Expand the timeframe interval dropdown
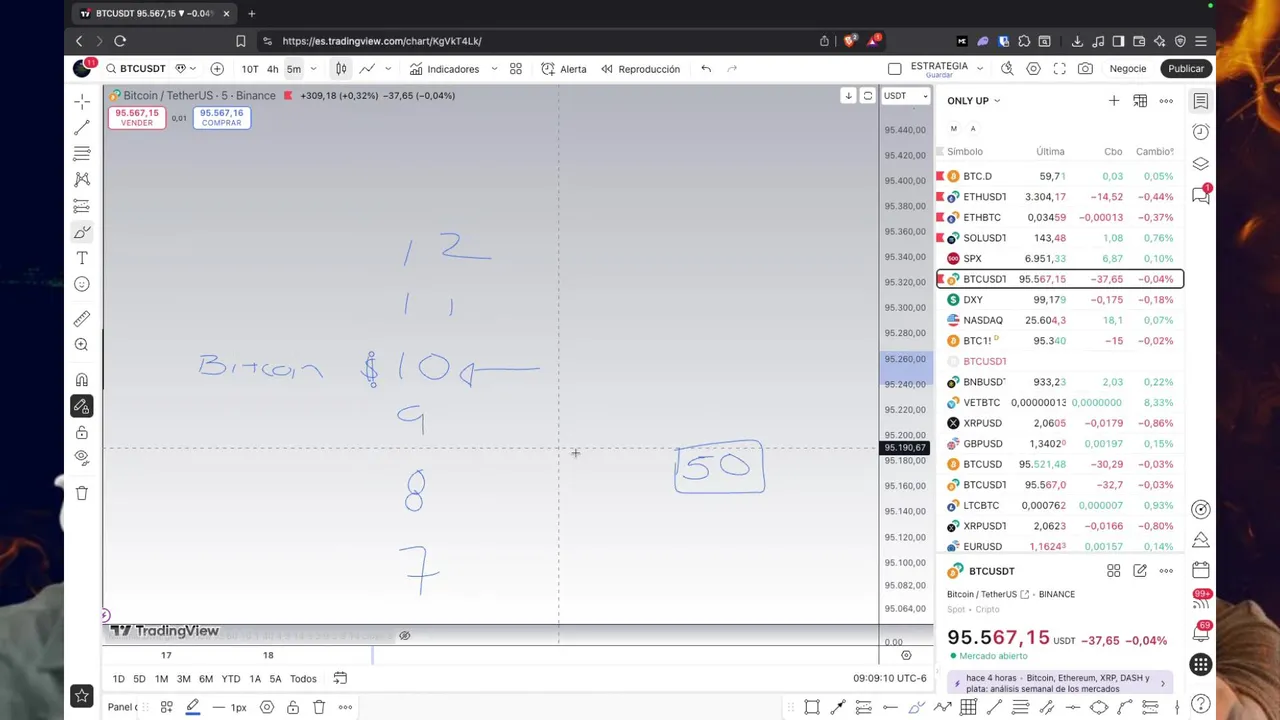Screen dimensions: 1280x720 click(x=313, y=69)
